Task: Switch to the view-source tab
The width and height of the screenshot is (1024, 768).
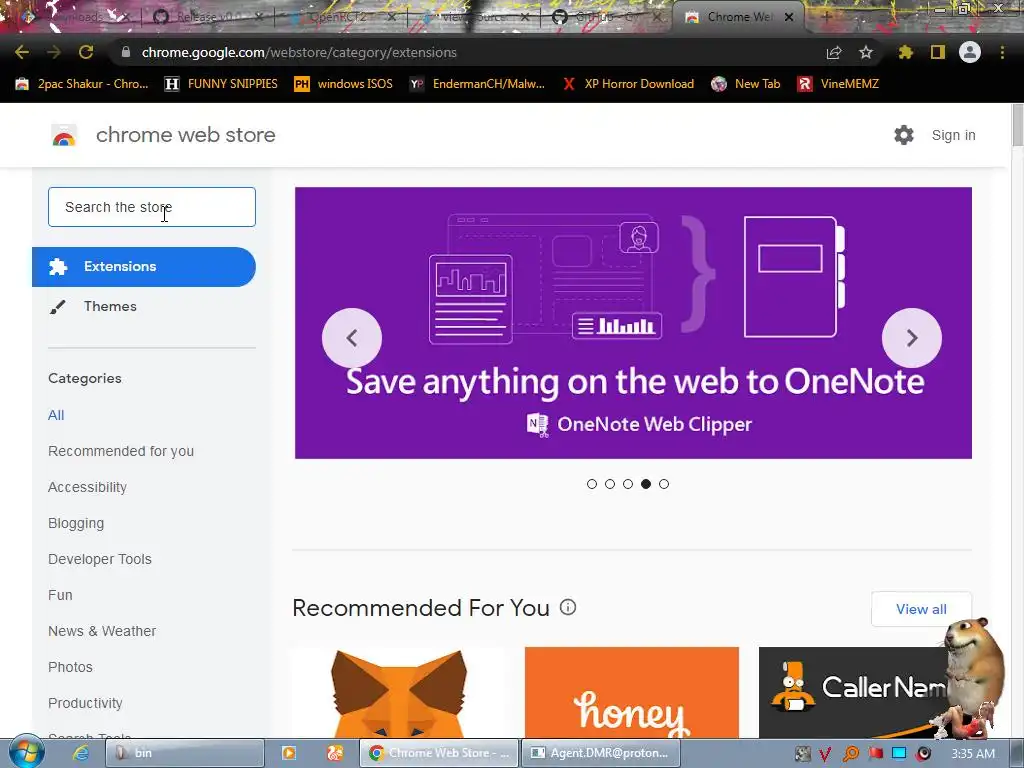Action: 472,17
